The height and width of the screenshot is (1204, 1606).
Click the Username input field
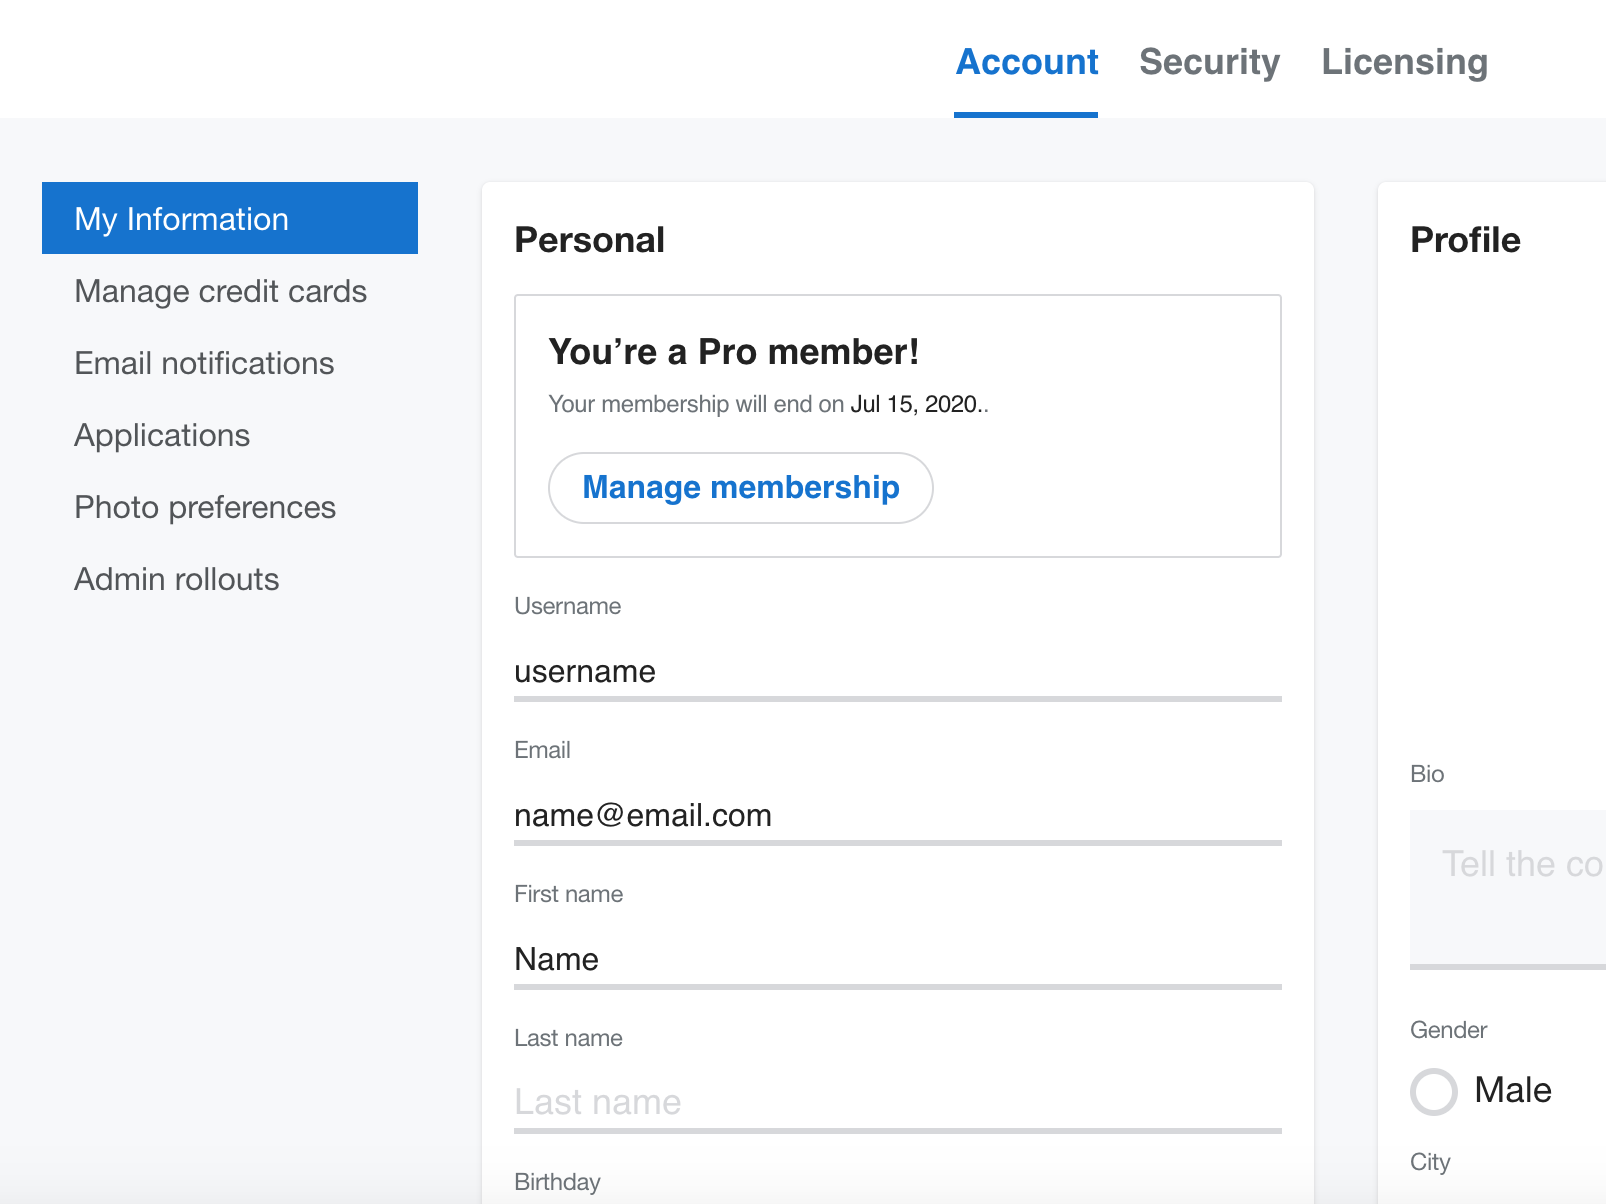pyautogui.click(x=897, y=672)
